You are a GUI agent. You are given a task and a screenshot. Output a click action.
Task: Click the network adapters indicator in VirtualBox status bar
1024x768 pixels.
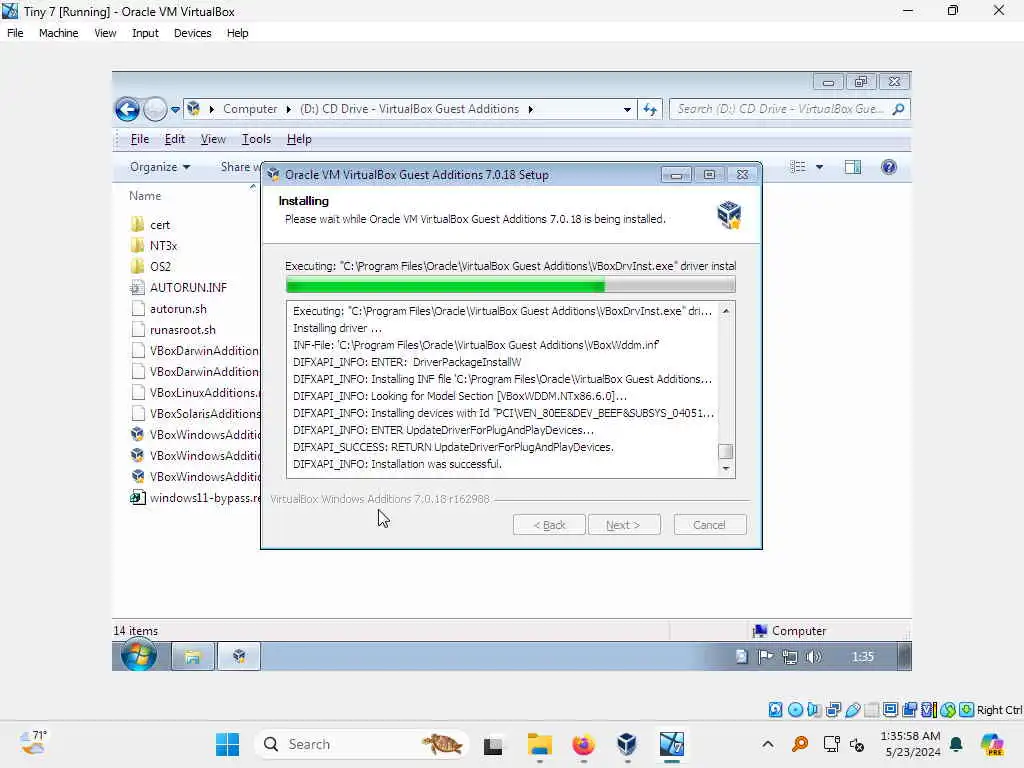pos(833,710)
